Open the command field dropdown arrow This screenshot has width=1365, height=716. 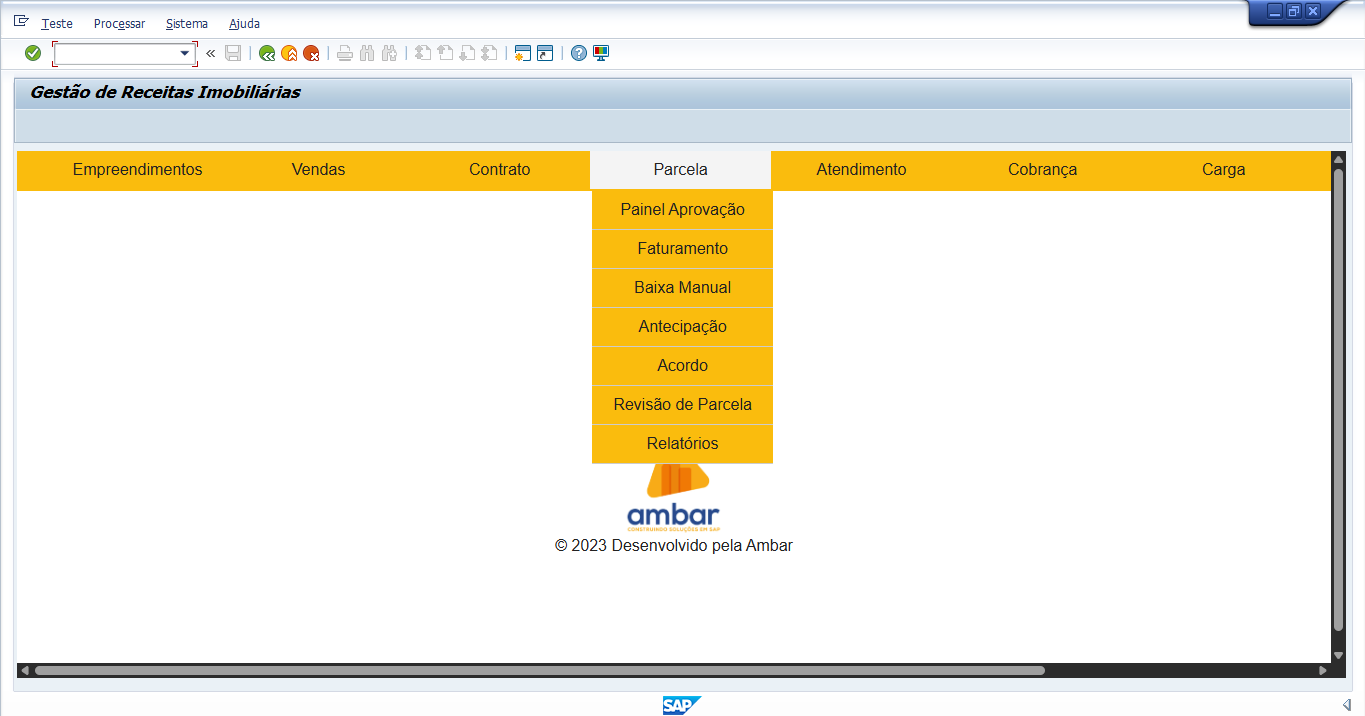coord(184,53)
